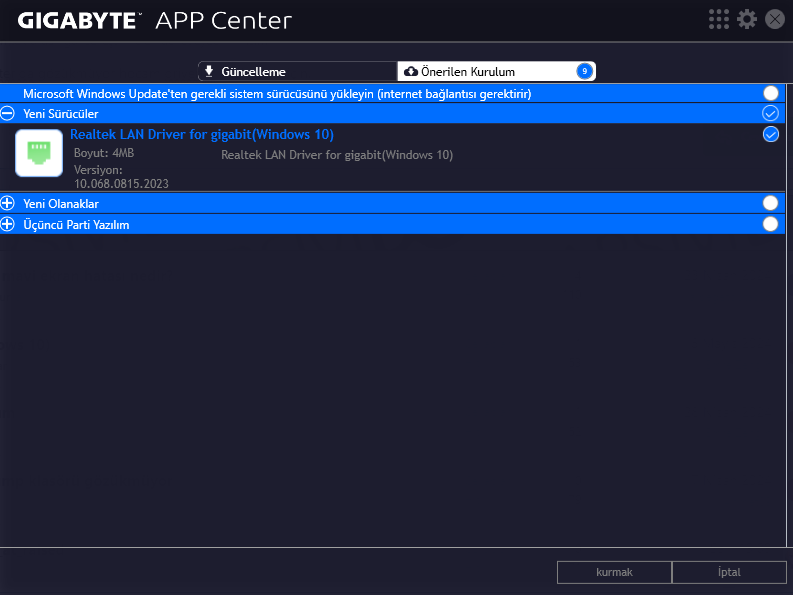793x595 pixels.
Task: Expand the Yeni Olanaklar section
Action: coord(8,203)
